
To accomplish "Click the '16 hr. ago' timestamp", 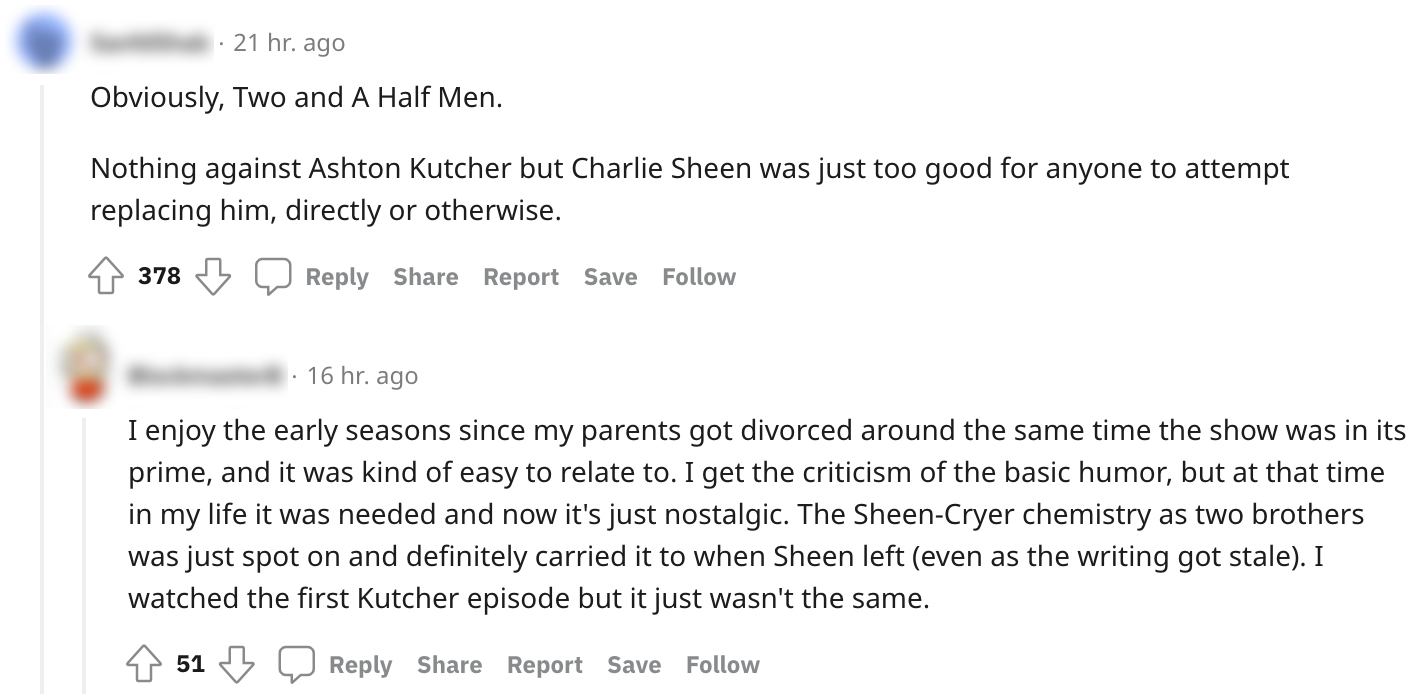I will [x=362, y=376].
